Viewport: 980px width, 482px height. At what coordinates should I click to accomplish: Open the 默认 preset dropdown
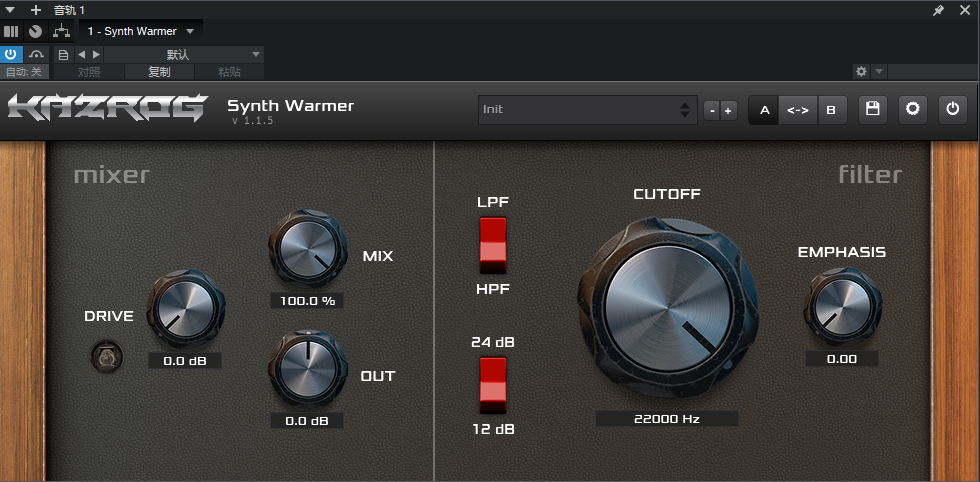tap(184, 55)
